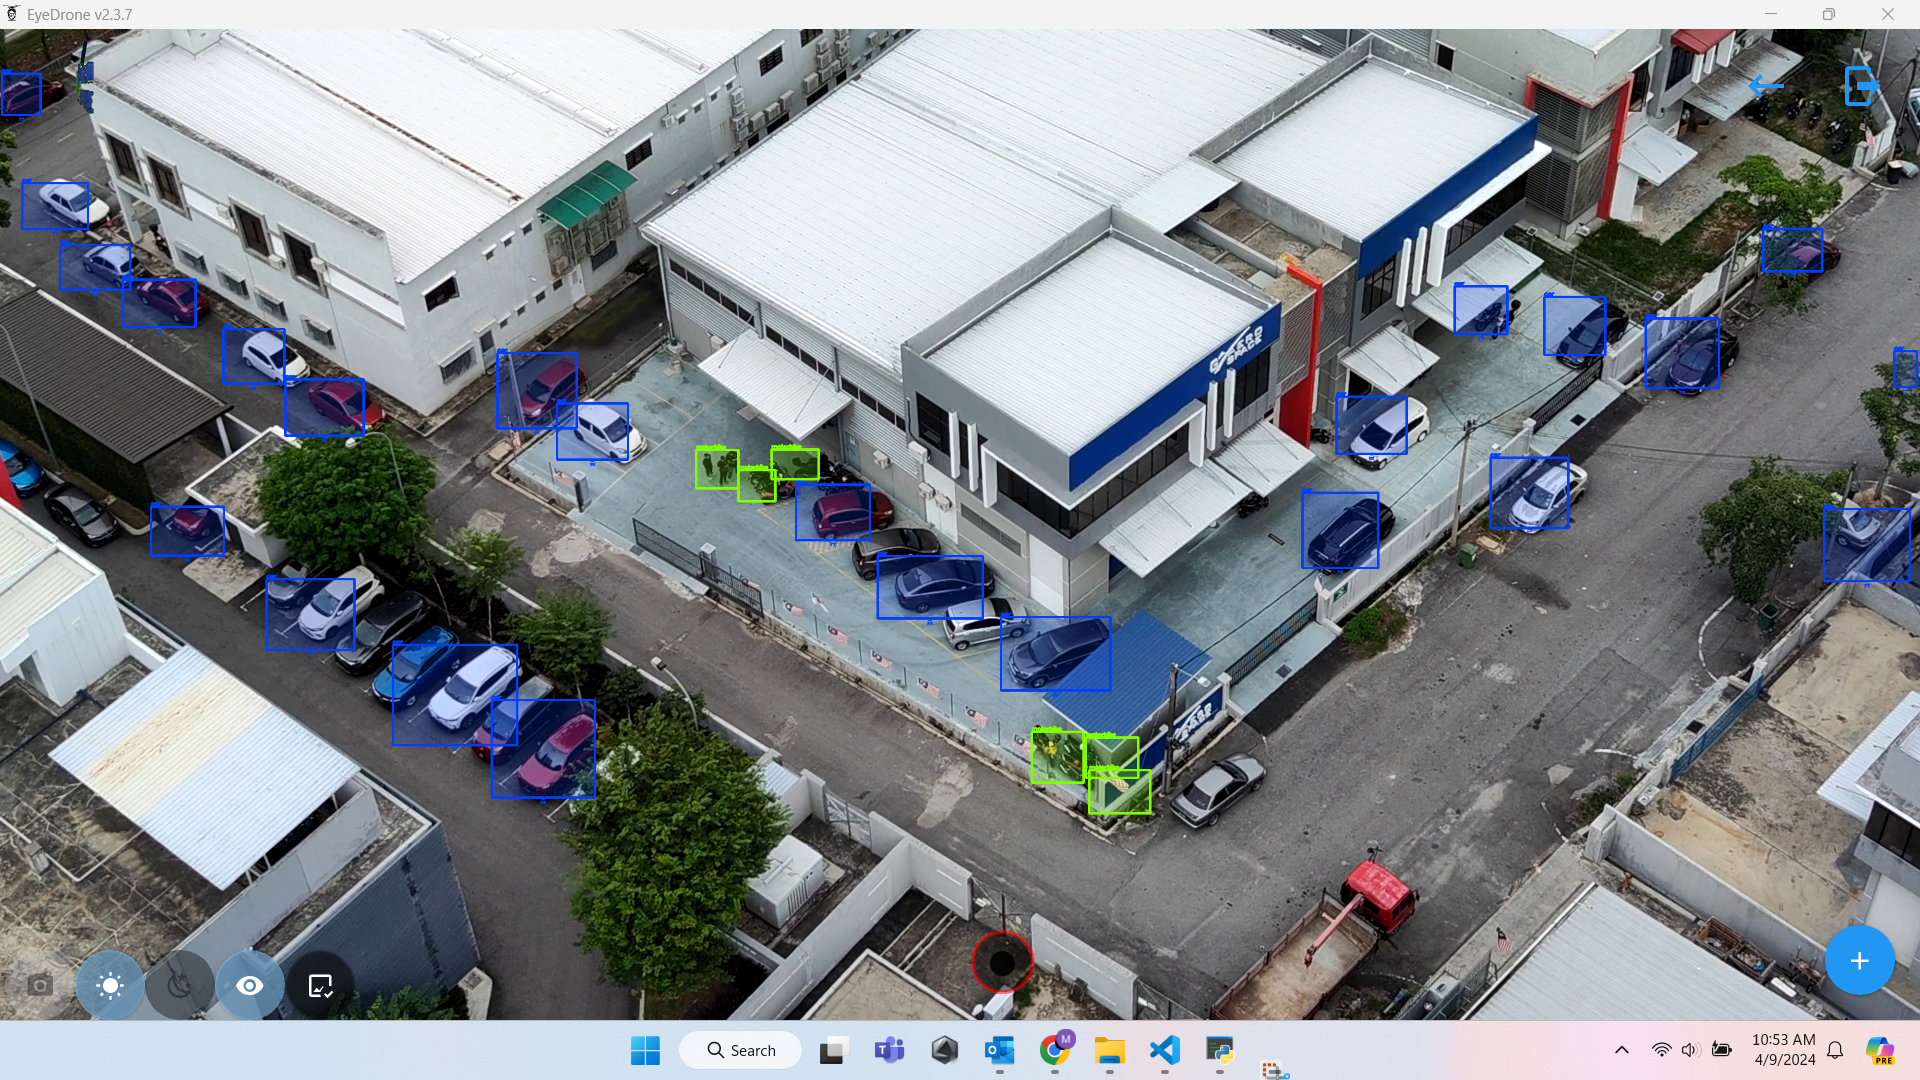This screenshot has height=1080, width=1920.
Task: Toggle day mode sun button
Action: (x=110, y=986)
